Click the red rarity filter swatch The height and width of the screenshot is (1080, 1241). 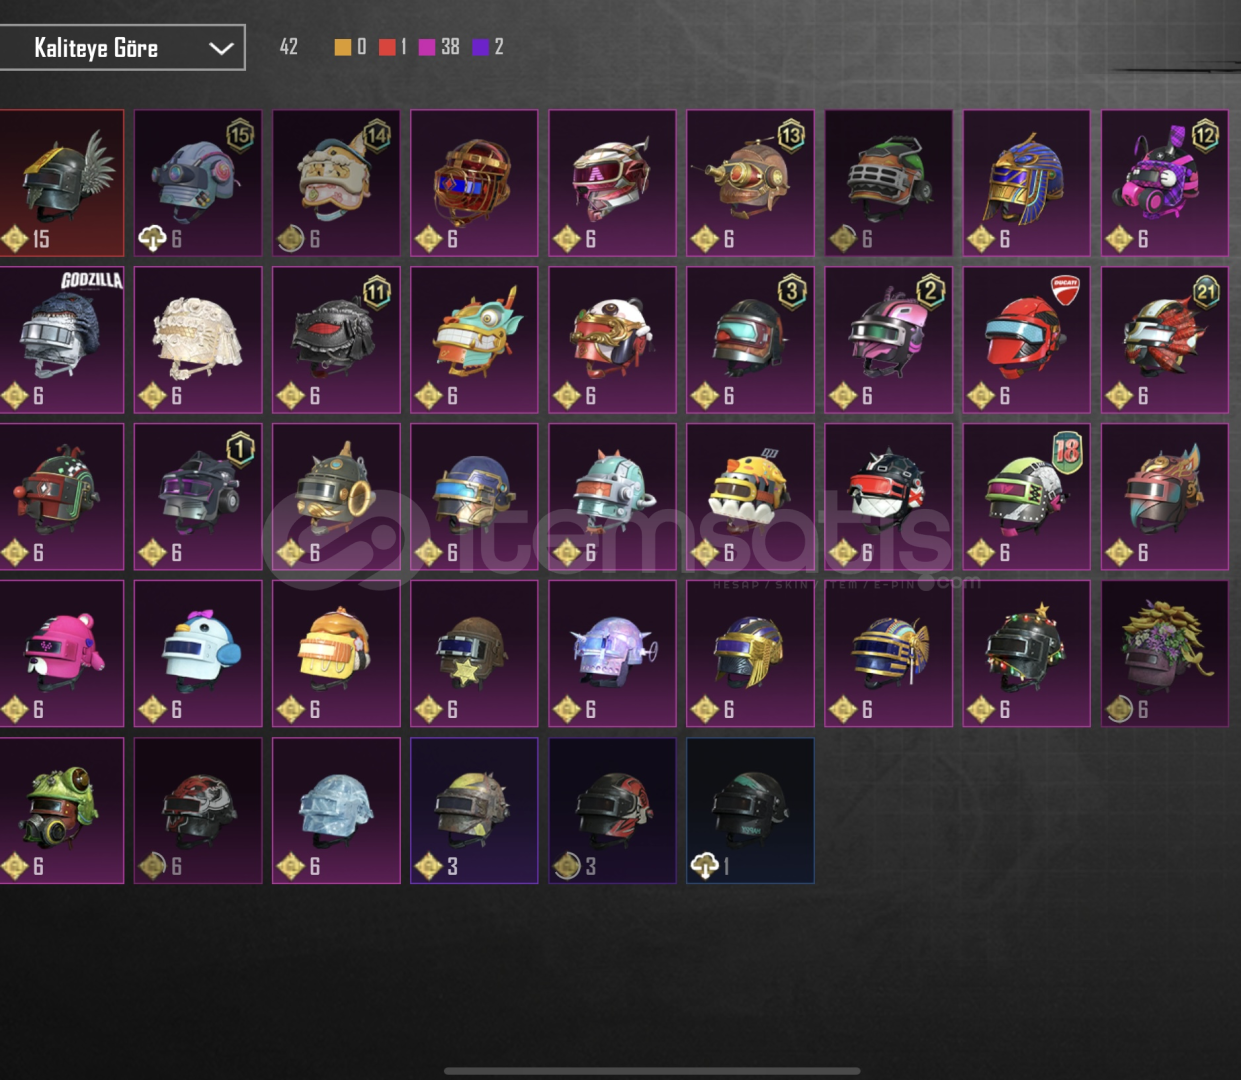[x=387, y=47]
